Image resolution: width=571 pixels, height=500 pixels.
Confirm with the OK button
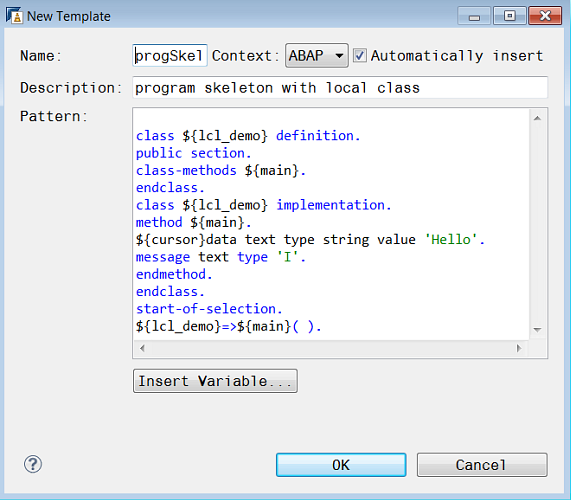coord(341,465)
